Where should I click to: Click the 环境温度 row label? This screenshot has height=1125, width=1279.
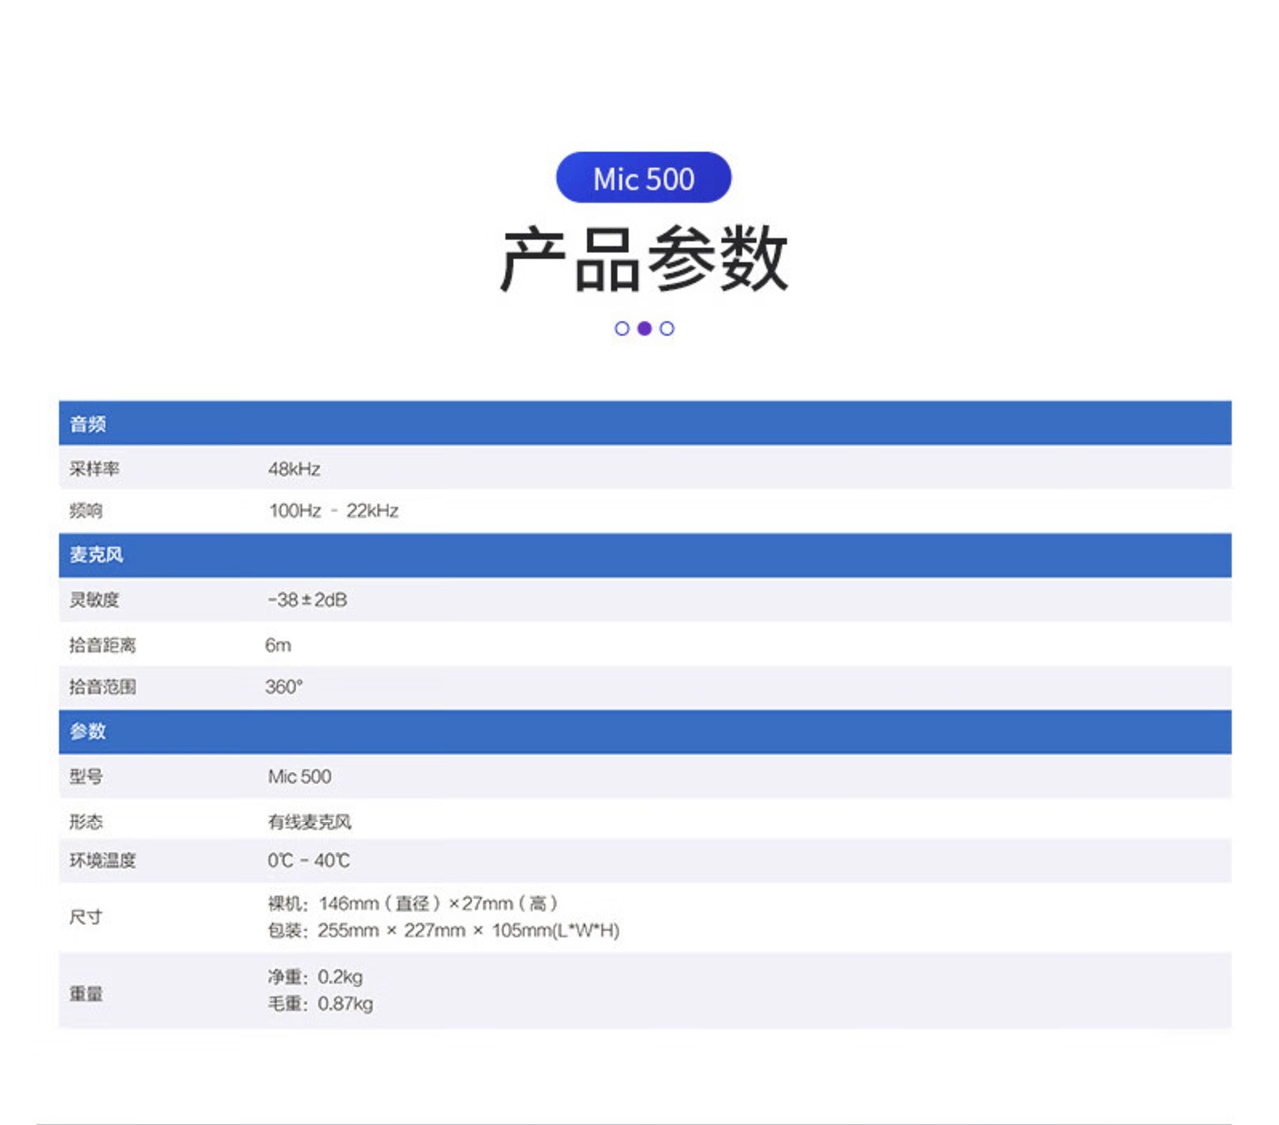[102, 860]
